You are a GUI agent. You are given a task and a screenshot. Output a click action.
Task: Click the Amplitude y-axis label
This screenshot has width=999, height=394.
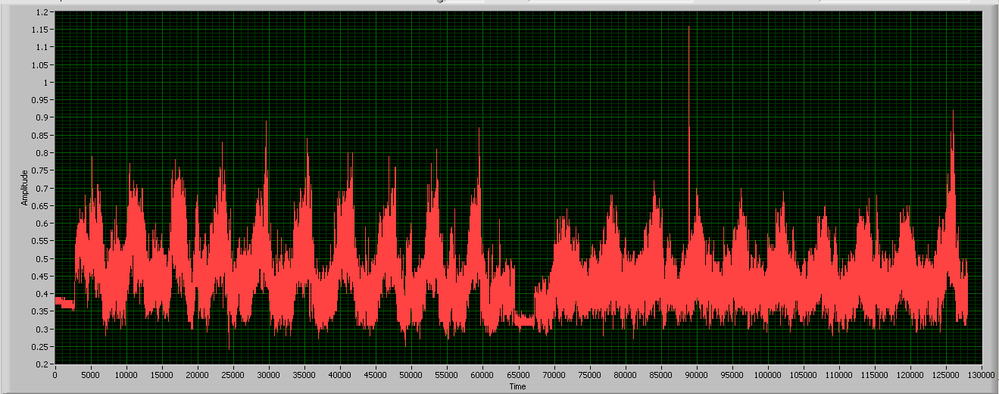pos(24,187)
